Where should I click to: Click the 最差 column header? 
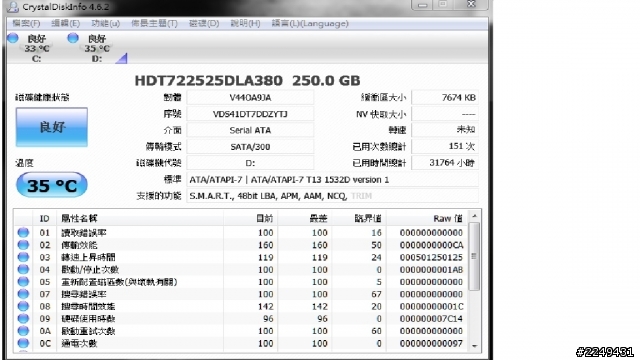click(305, 219)
